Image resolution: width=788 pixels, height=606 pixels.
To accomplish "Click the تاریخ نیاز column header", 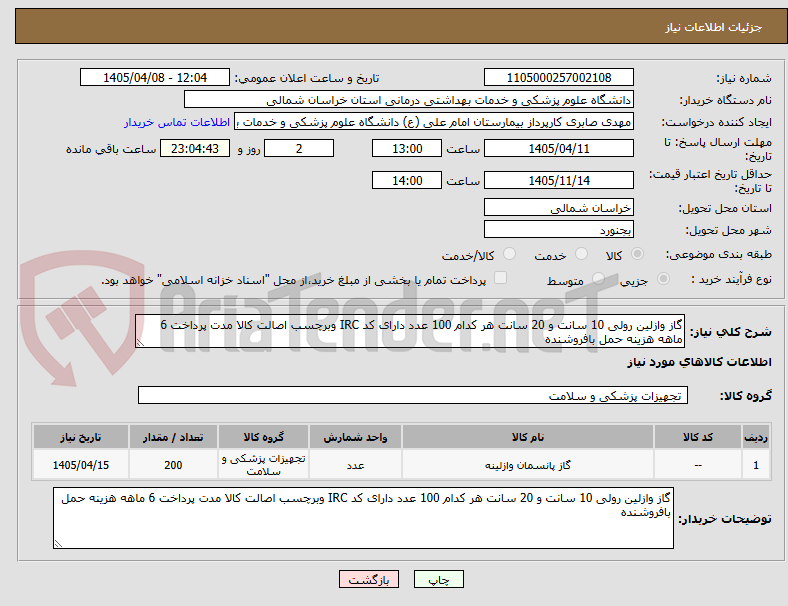I will [x=81, y=437].
